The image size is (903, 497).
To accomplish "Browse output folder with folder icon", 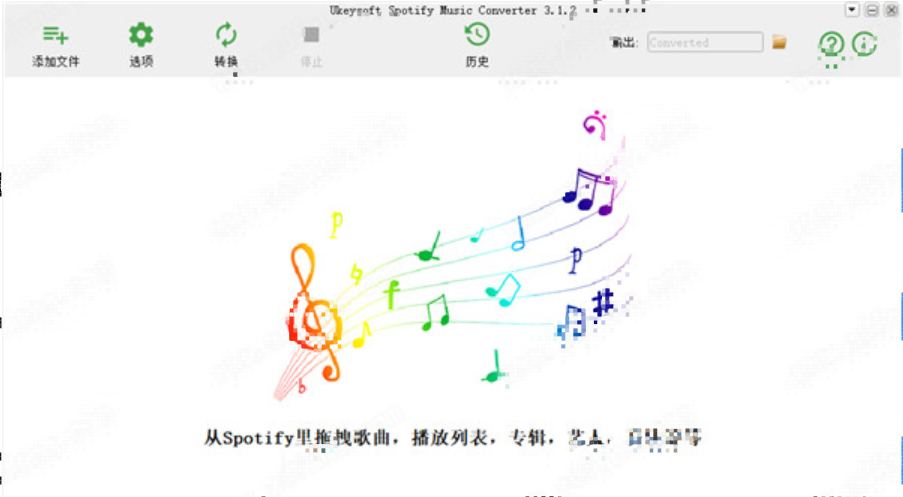I will tap(779, 42).
